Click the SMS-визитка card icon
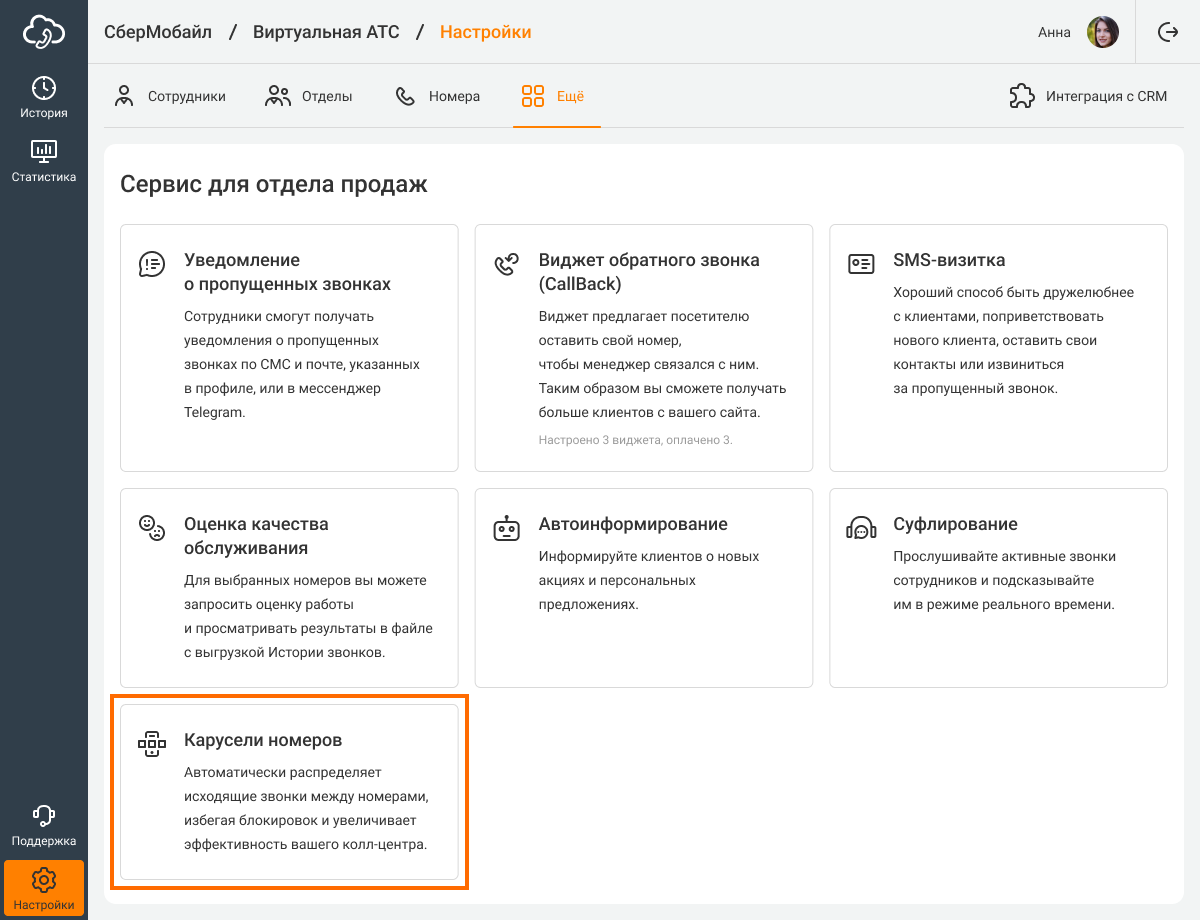 pyautogui.click(x=861, y=264)
